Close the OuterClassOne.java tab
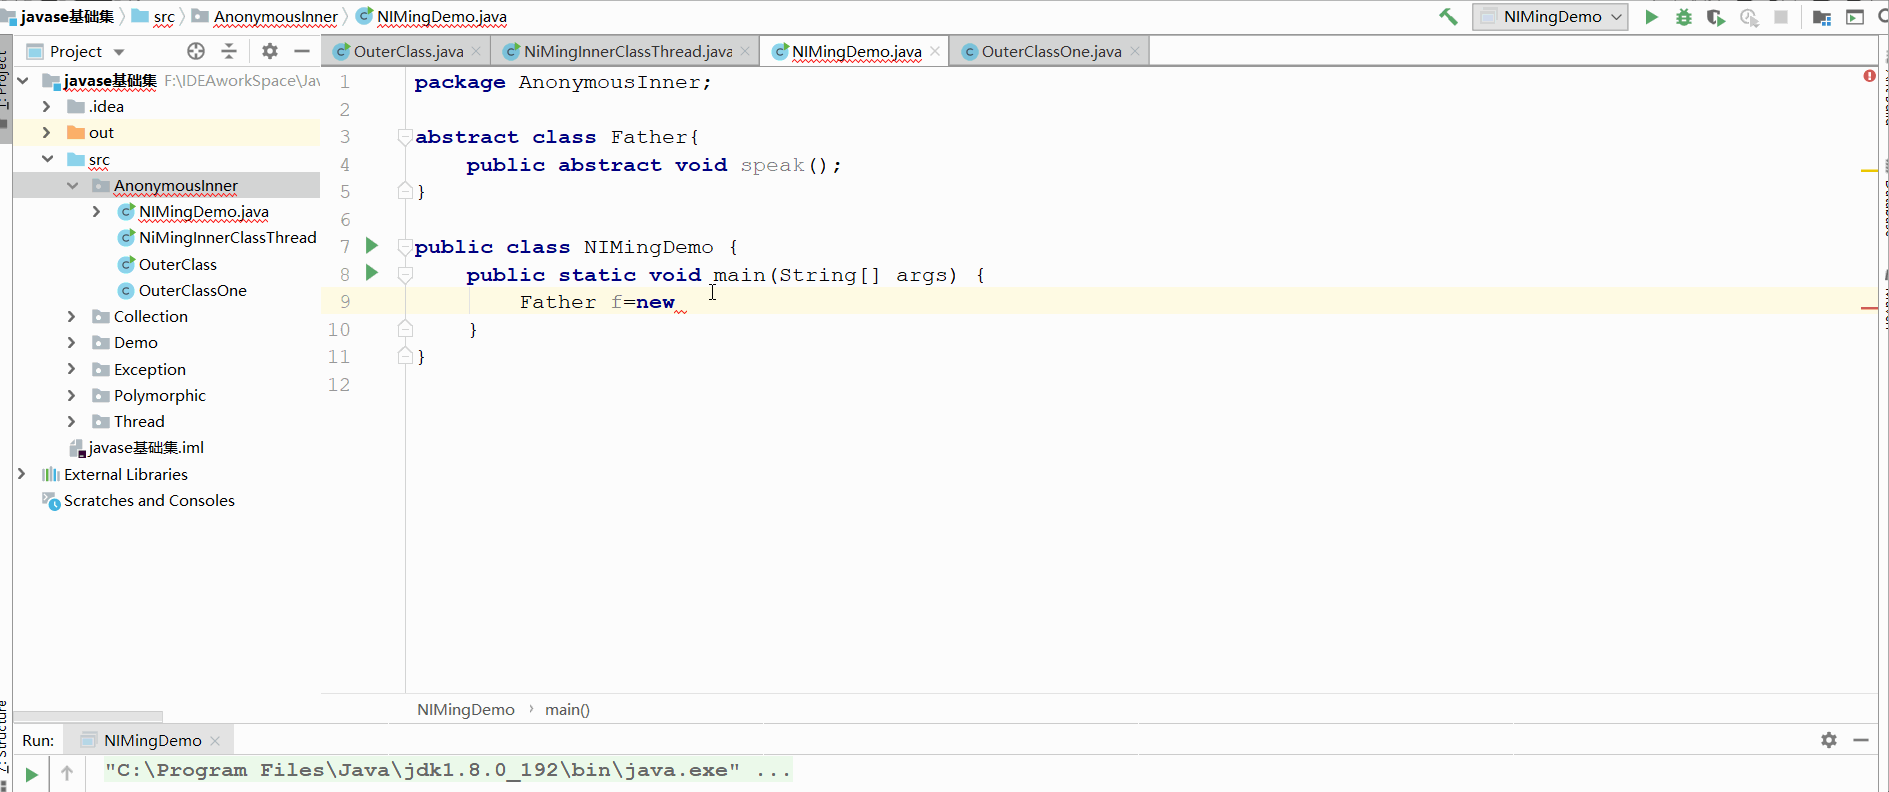 (1135, 51)
